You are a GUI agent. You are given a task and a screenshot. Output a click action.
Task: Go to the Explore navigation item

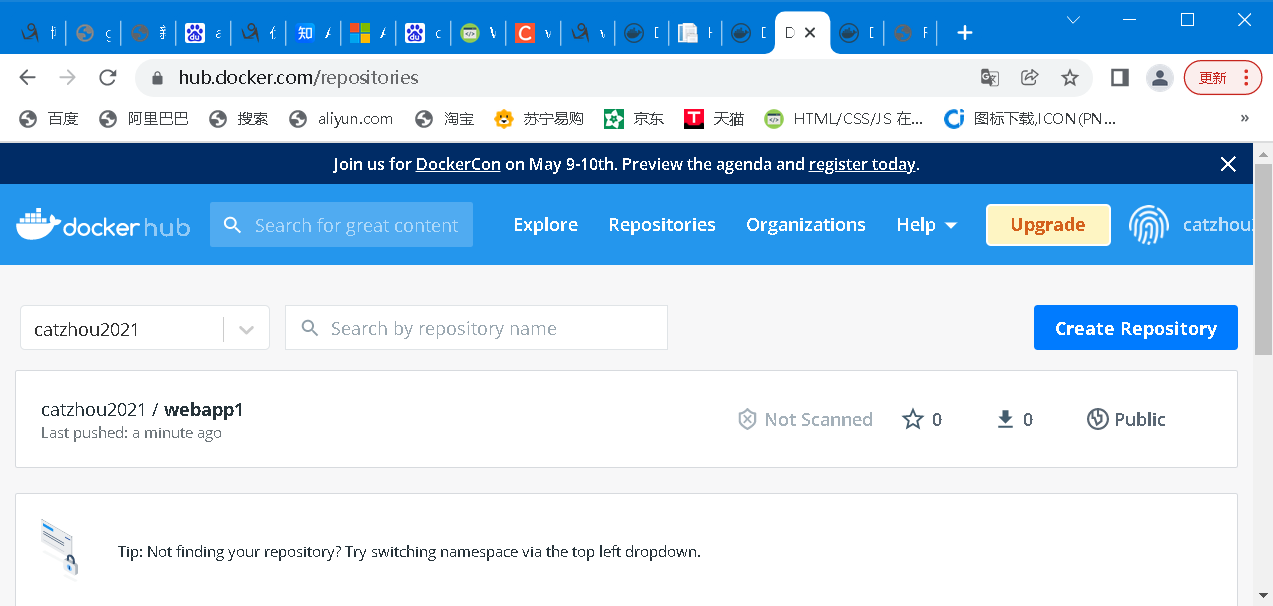tap(545, 225)
